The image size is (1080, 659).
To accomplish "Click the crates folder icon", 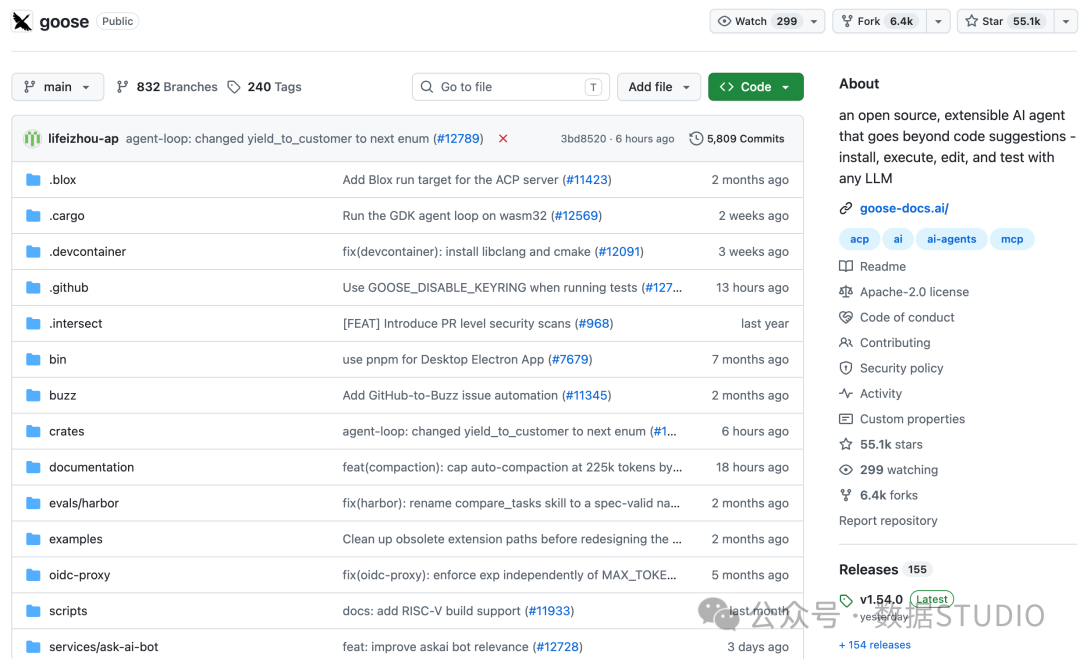I will point(33,431).
